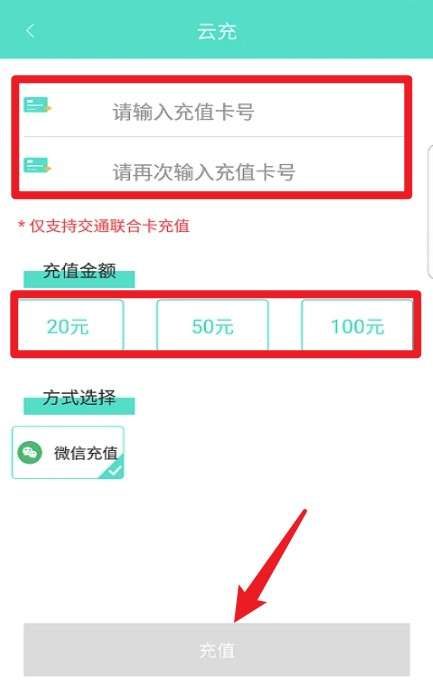Click the card icon beside 请再次输入充值卡号

(x=37, y=165)
